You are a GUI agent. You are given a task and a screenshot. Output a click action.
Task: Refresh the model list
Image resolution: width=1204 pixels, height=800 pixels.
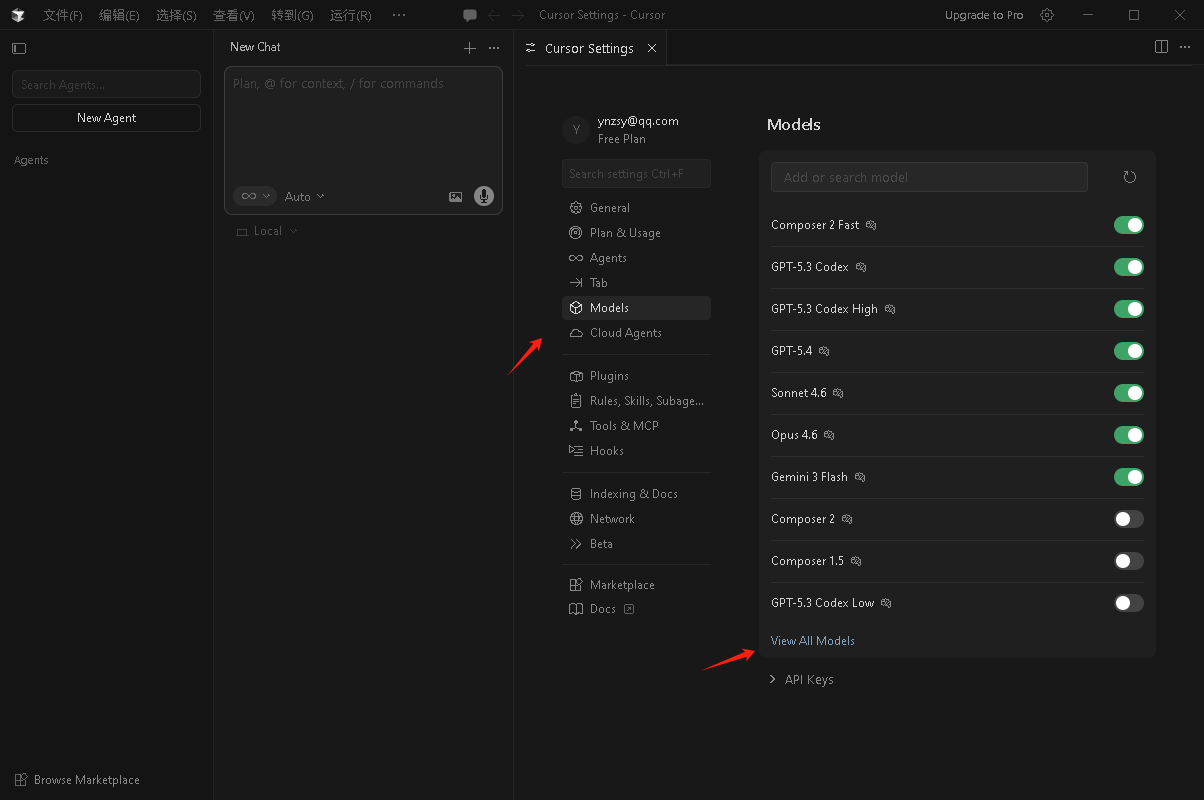[1130, 177]
